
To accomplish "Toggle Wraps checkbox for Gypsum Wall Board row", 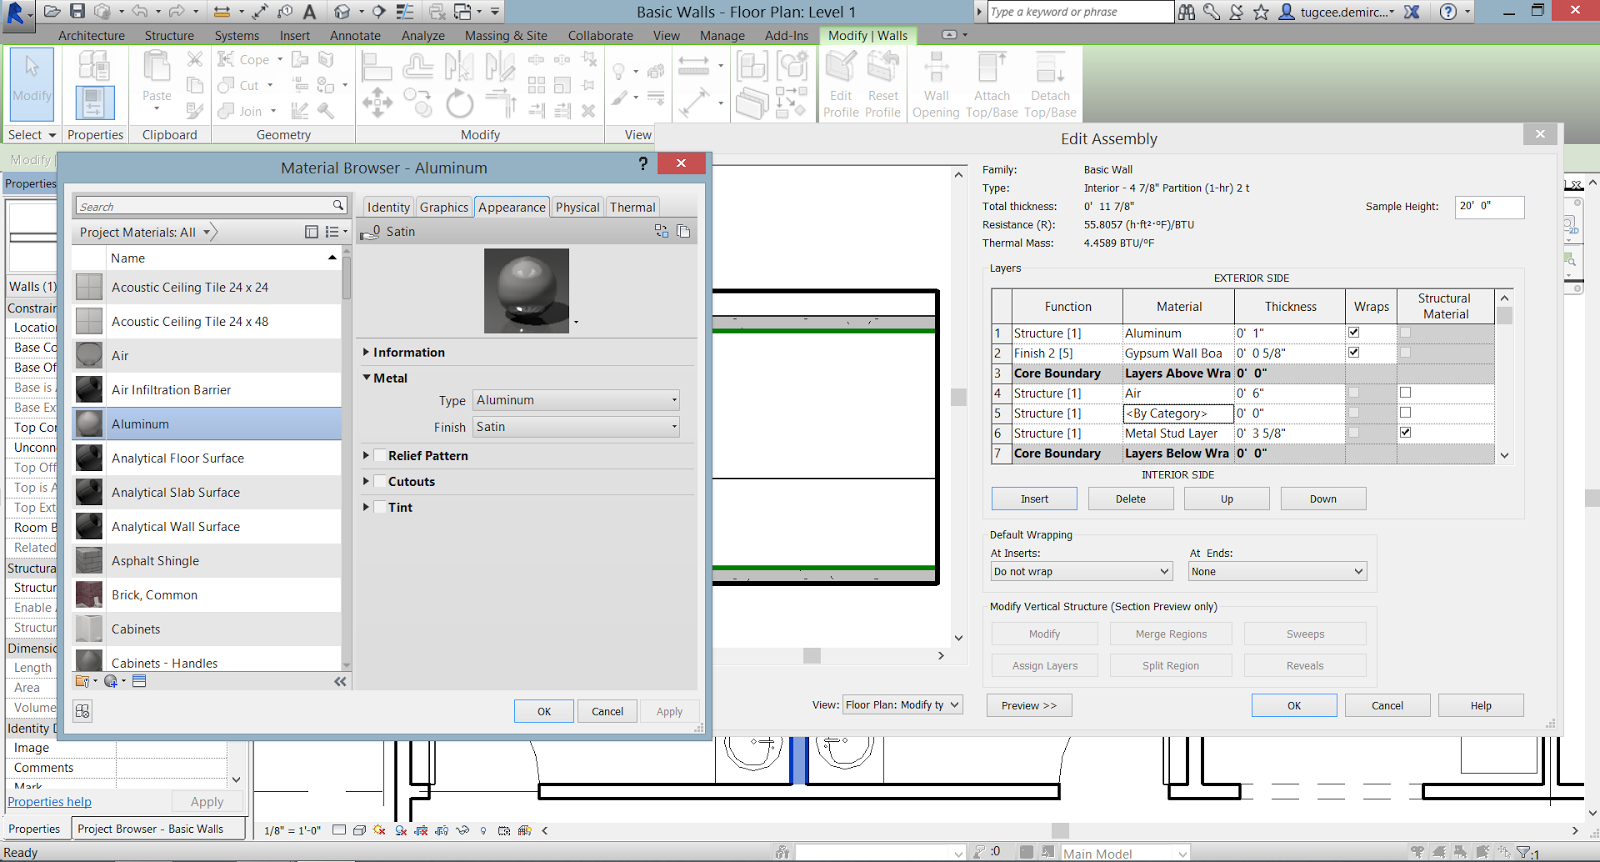I will coord(1354,352).
